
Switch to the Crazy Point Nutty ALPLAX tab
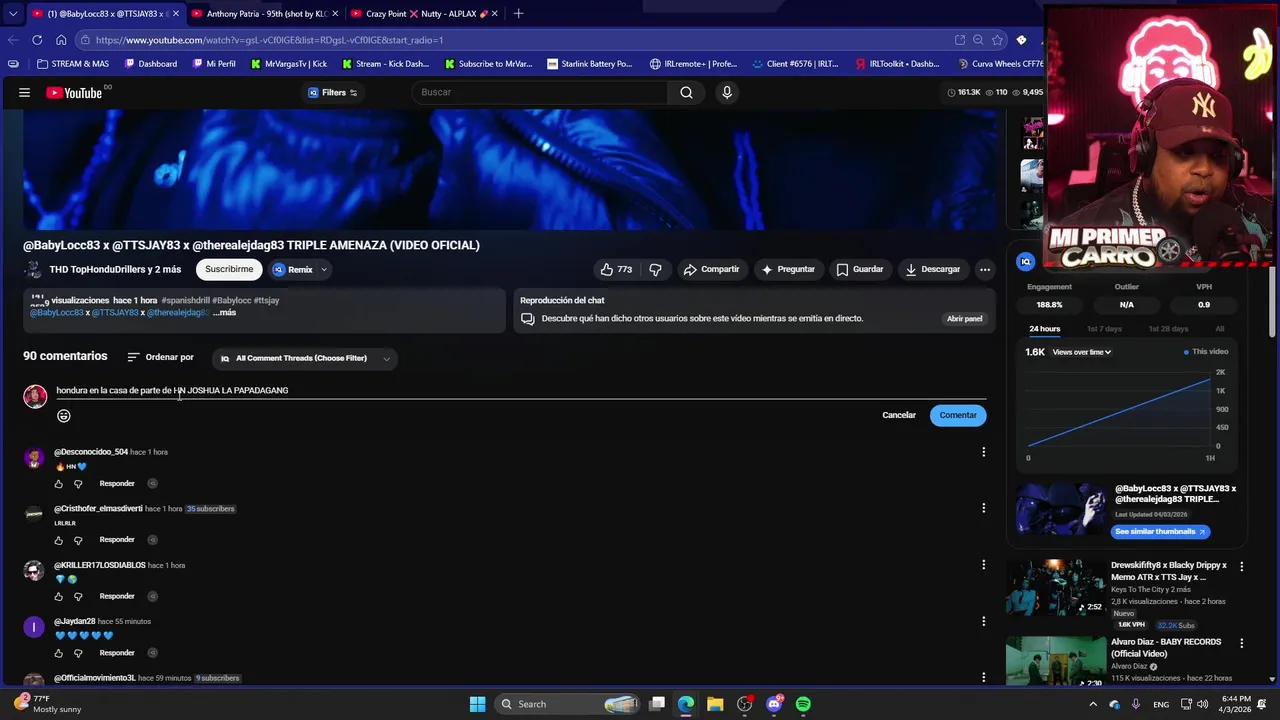point(425,14)
